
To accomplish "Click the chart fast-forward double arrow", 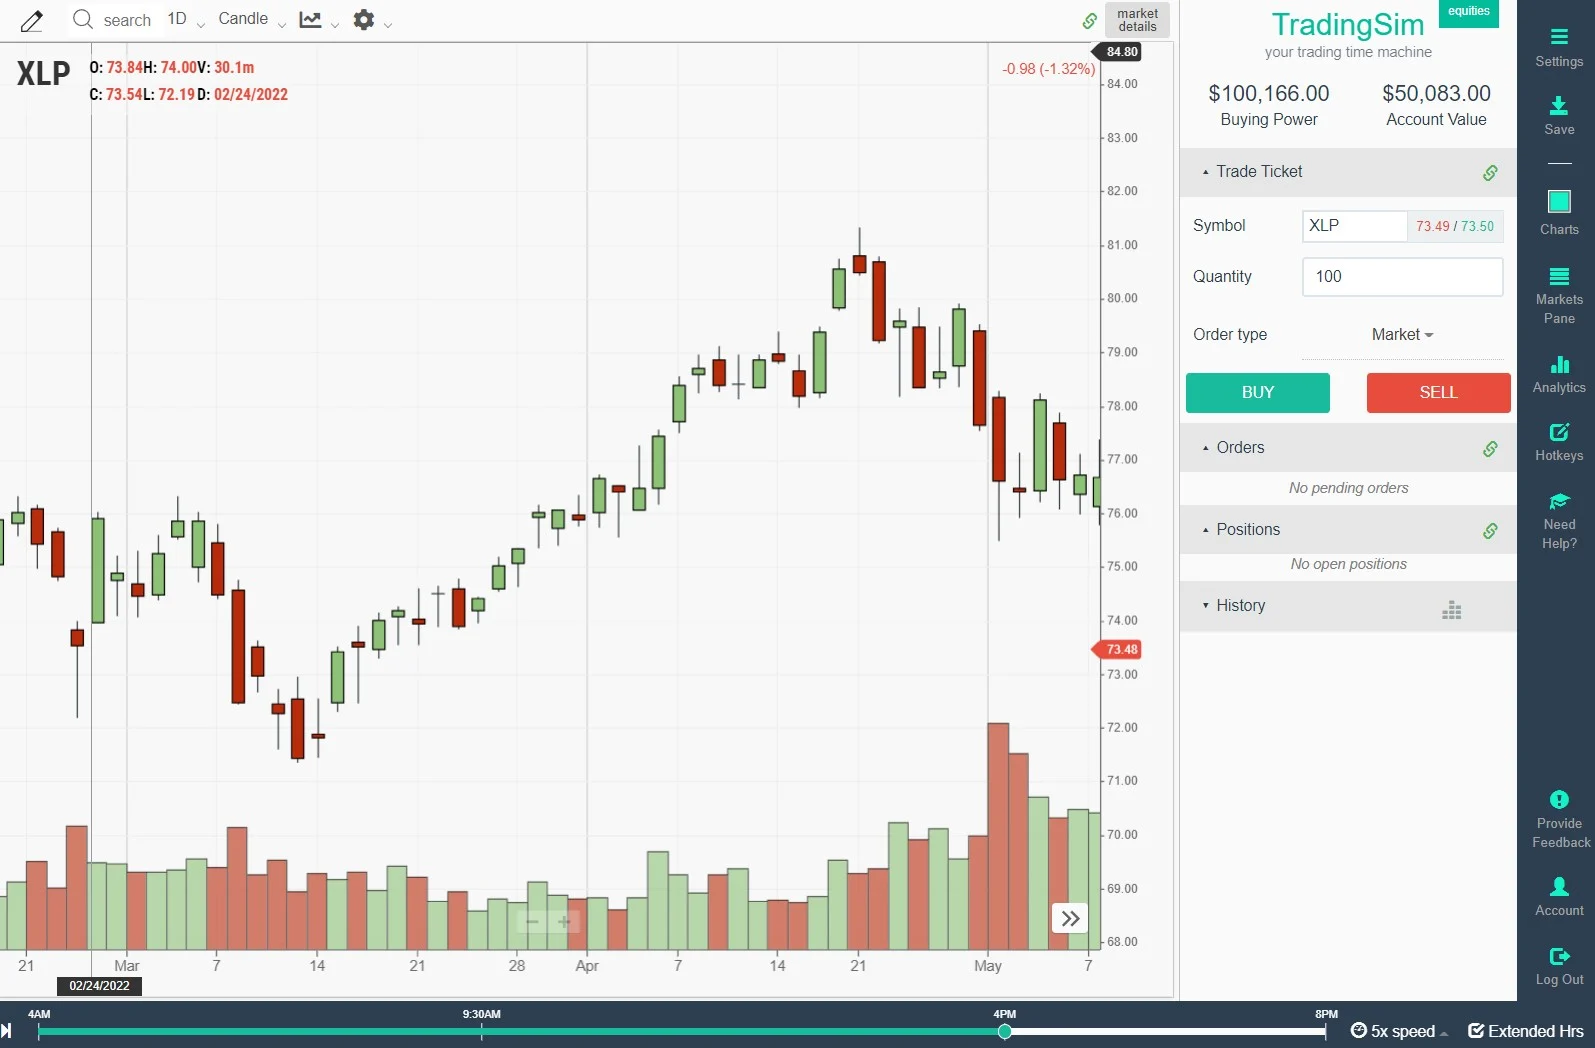I will [1069, 918].
